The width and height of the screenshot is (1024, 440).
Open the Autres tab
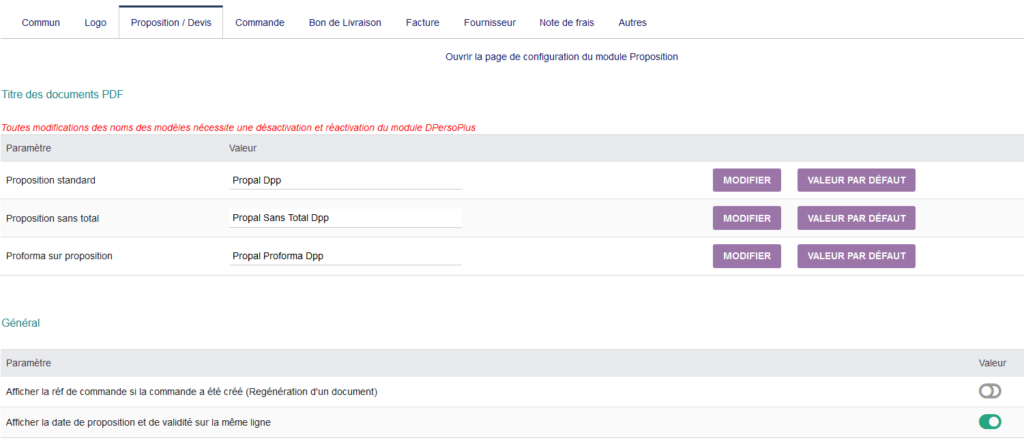pos(632,22)
